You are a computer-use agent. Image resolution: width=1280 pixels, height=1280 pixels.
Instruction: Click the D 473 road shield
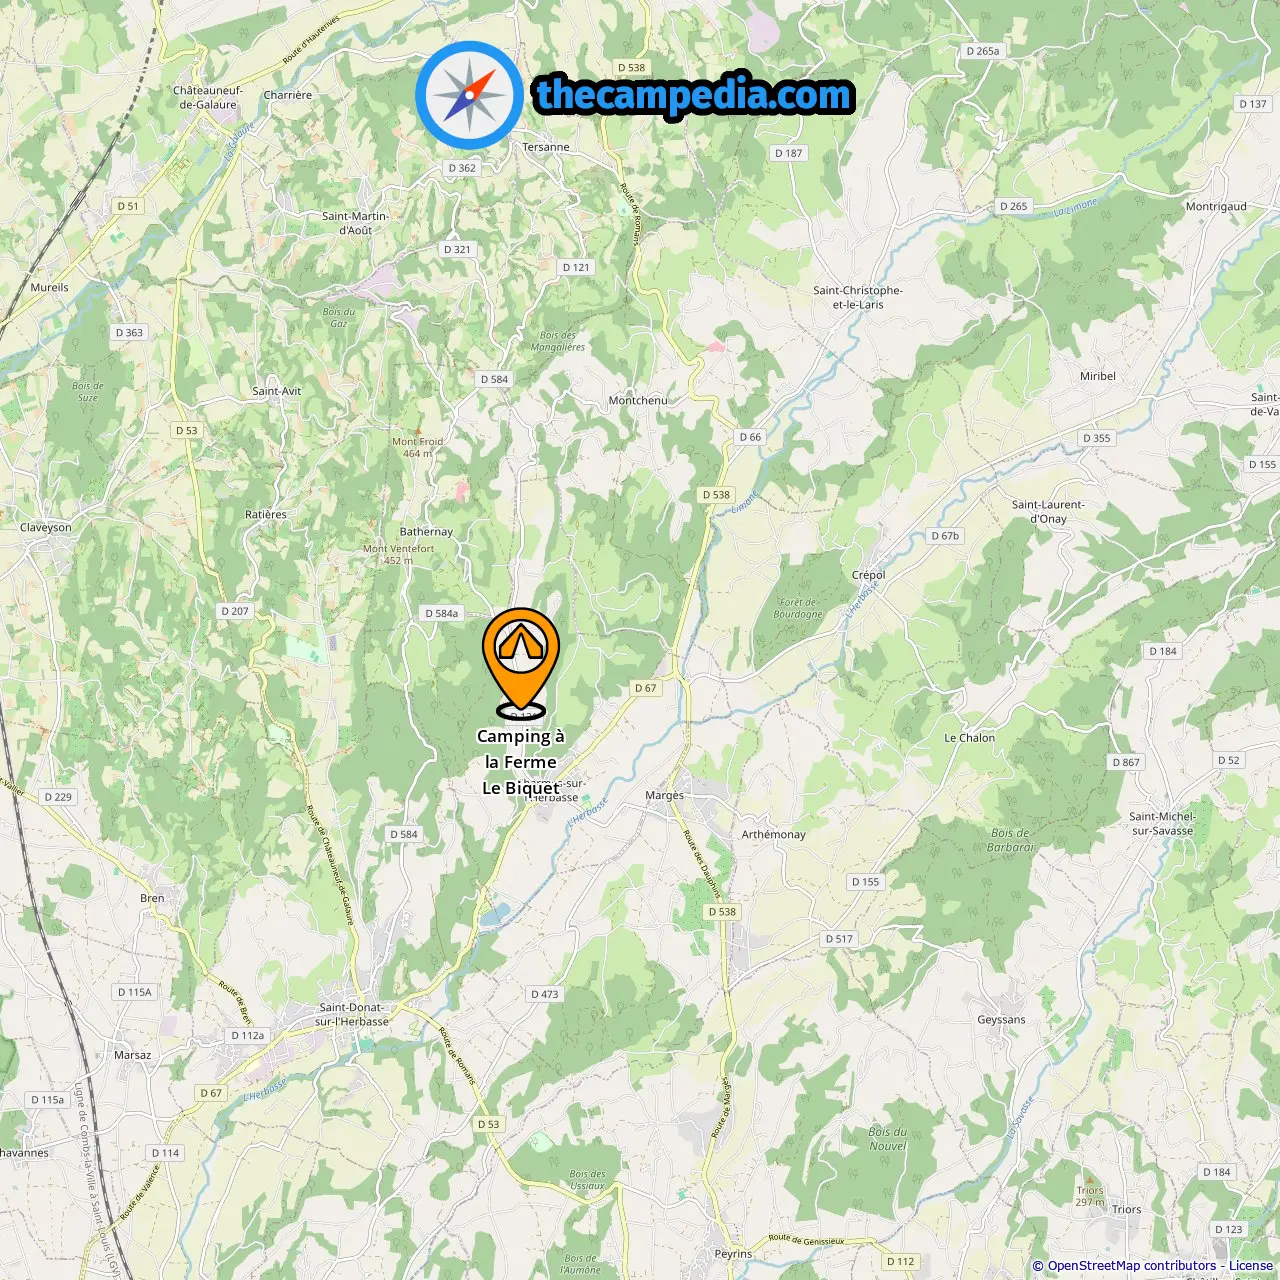point(545,994)
